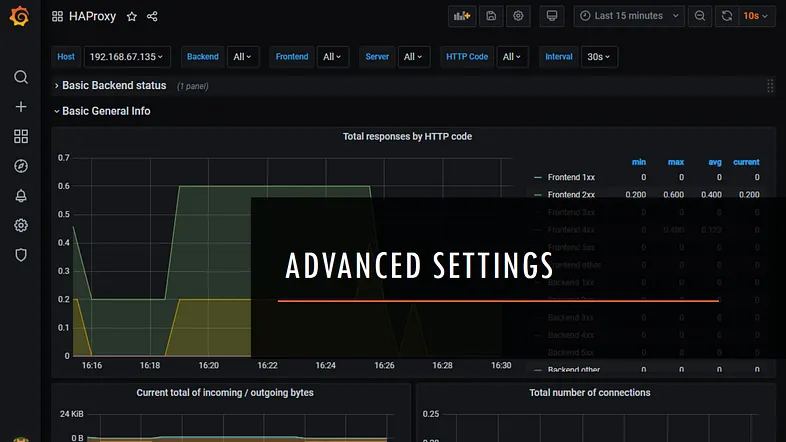786x442 pixels.
Task: Change the Backend other series color swatch
Action: pyautogui.click(x=538, y=370)
